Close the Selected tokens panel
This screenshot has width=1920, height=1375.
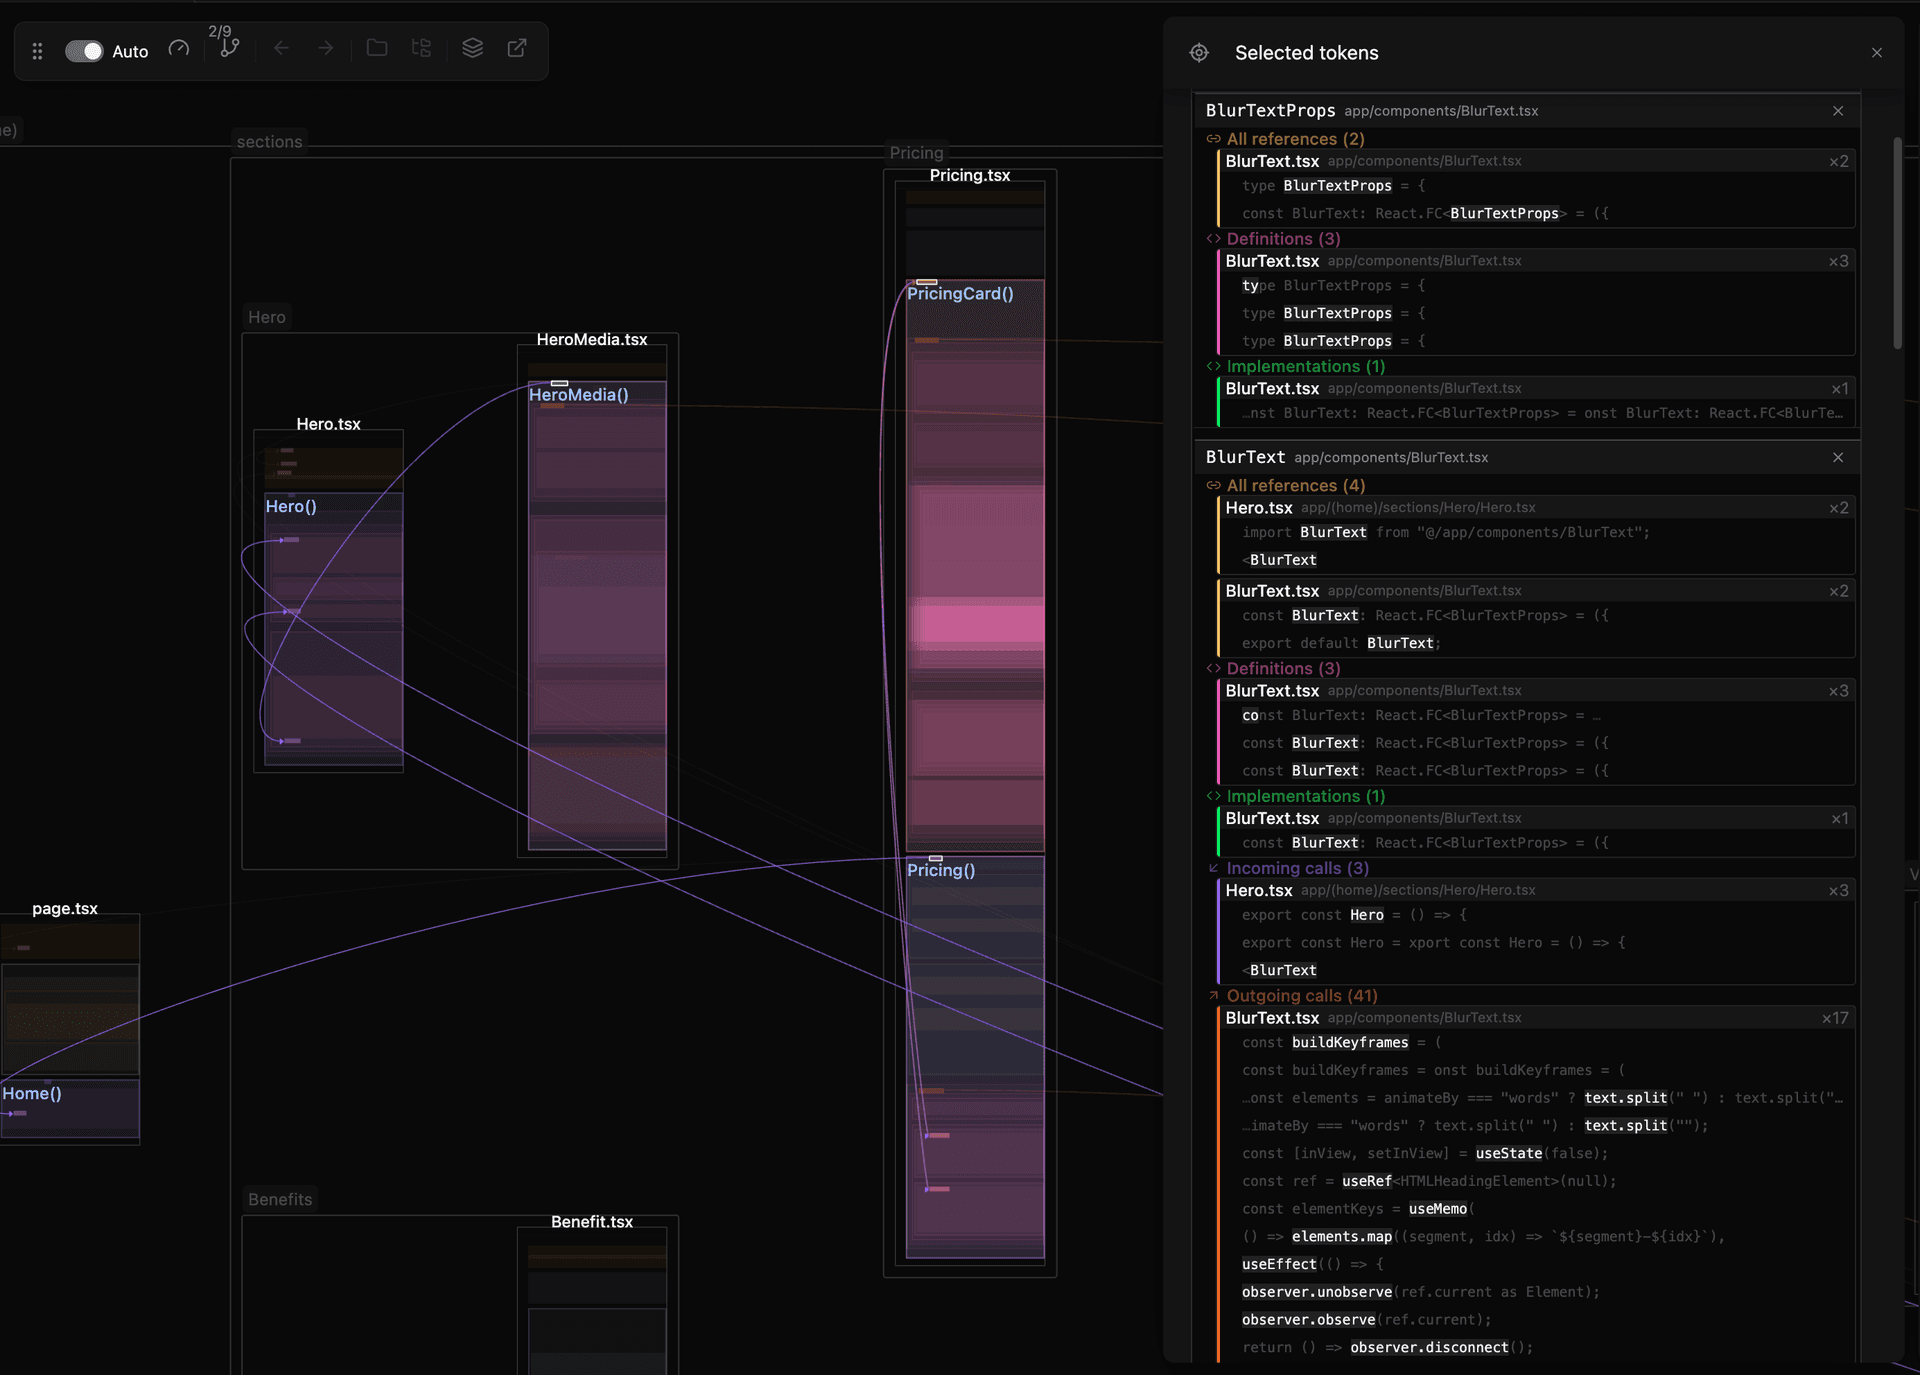tap(1876, 53)
